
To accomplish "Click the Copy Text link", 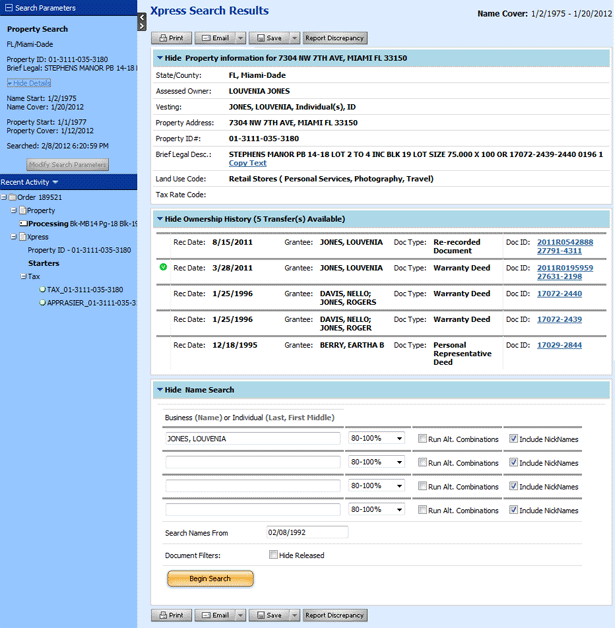I will click(x=247, y=162).
